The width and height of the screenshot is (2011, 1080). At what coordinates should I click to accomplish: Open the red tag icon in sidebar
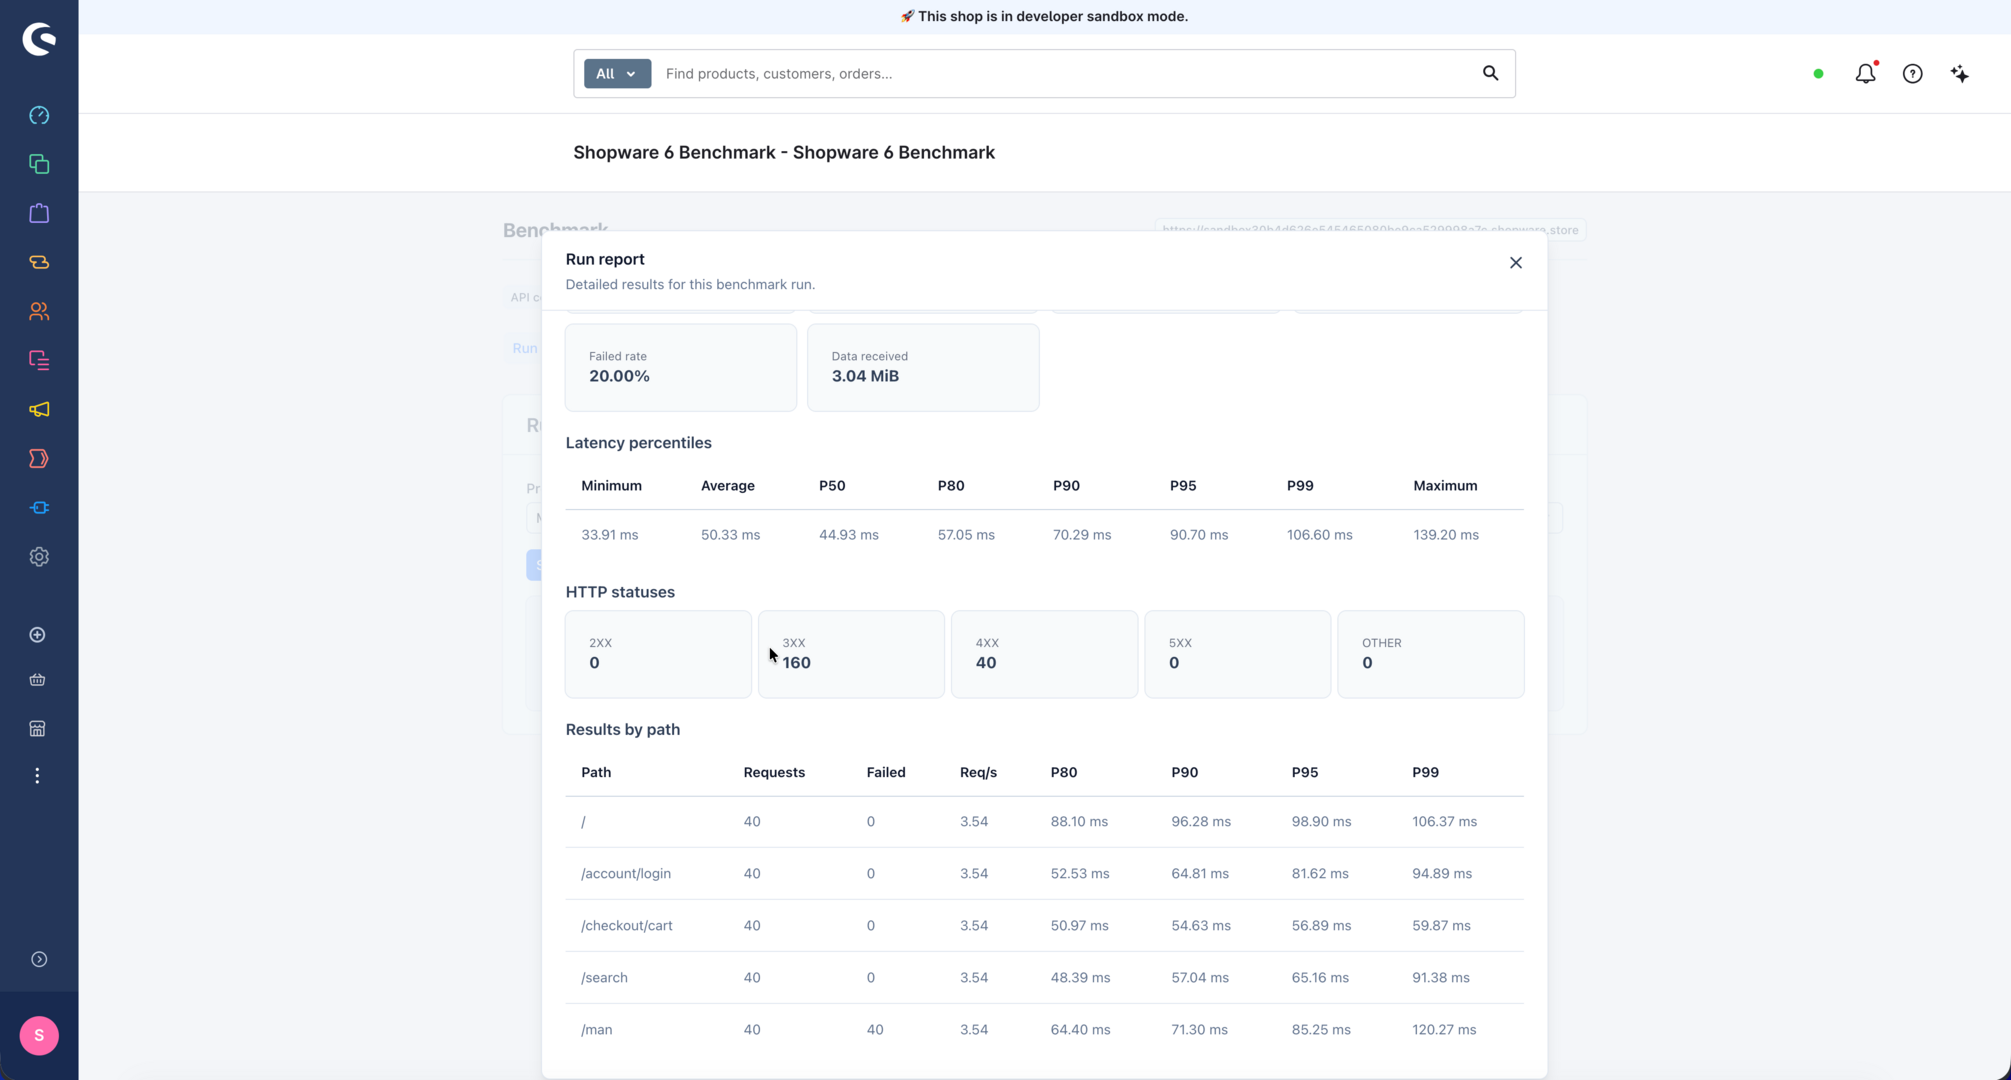(39, 458)
